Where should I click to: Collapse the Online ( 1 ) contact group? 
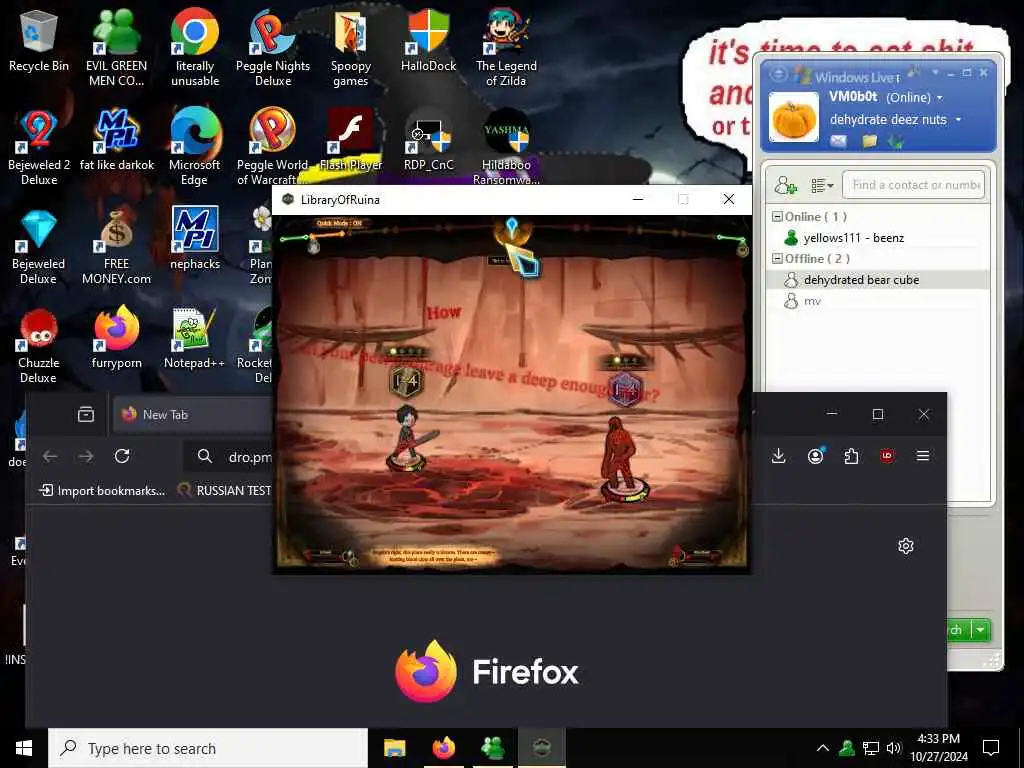tap(777, 216)
